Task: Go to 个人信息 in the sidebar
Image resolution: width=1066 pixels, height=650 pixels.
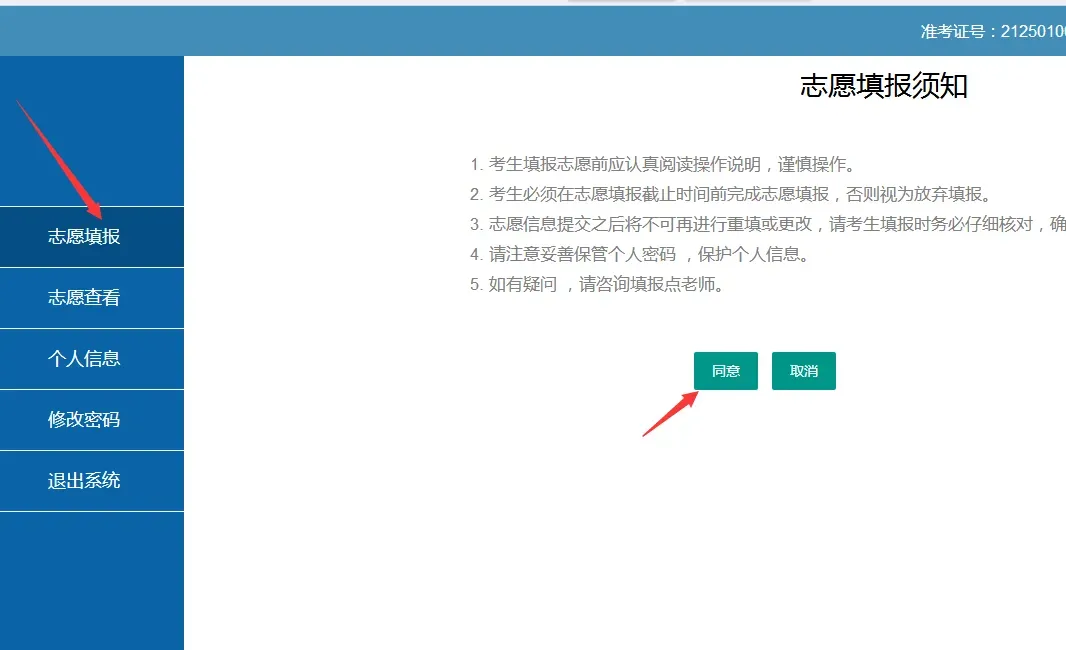Action: point(92,359)
